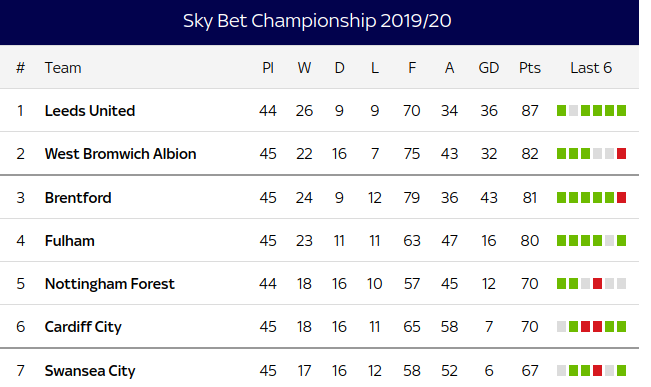Click the Nottingham Forest team name

[110, 284]
